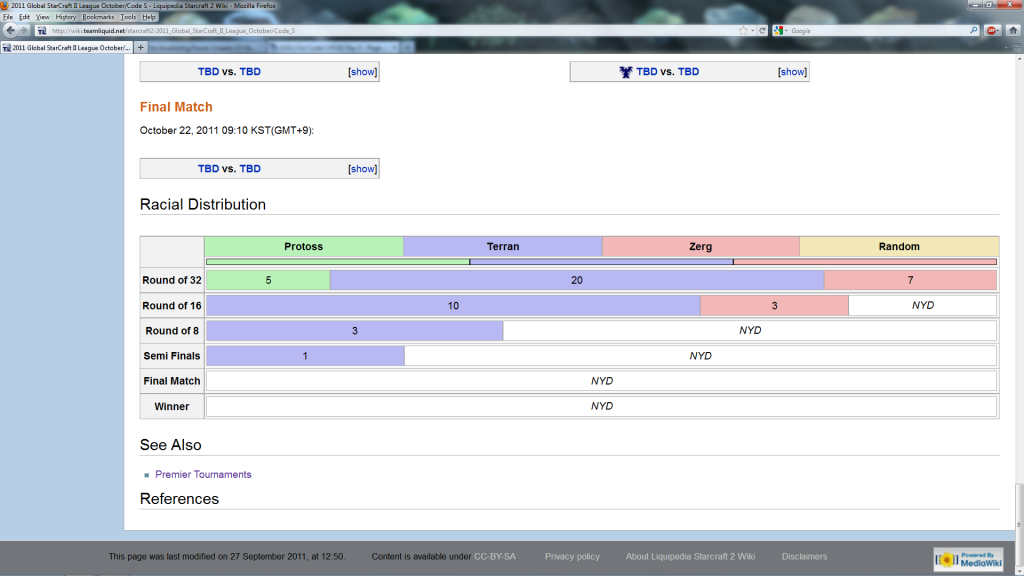Open the Adblock Plus toolbar icon

[992, 31]
